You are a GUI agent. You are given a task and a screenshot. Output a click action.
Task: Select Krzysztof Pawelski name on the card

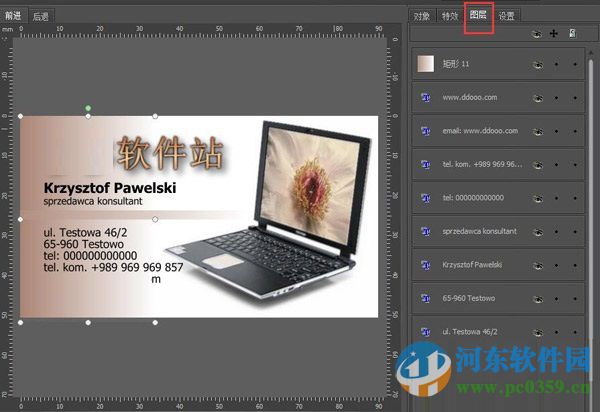click(x=110, y=188)
